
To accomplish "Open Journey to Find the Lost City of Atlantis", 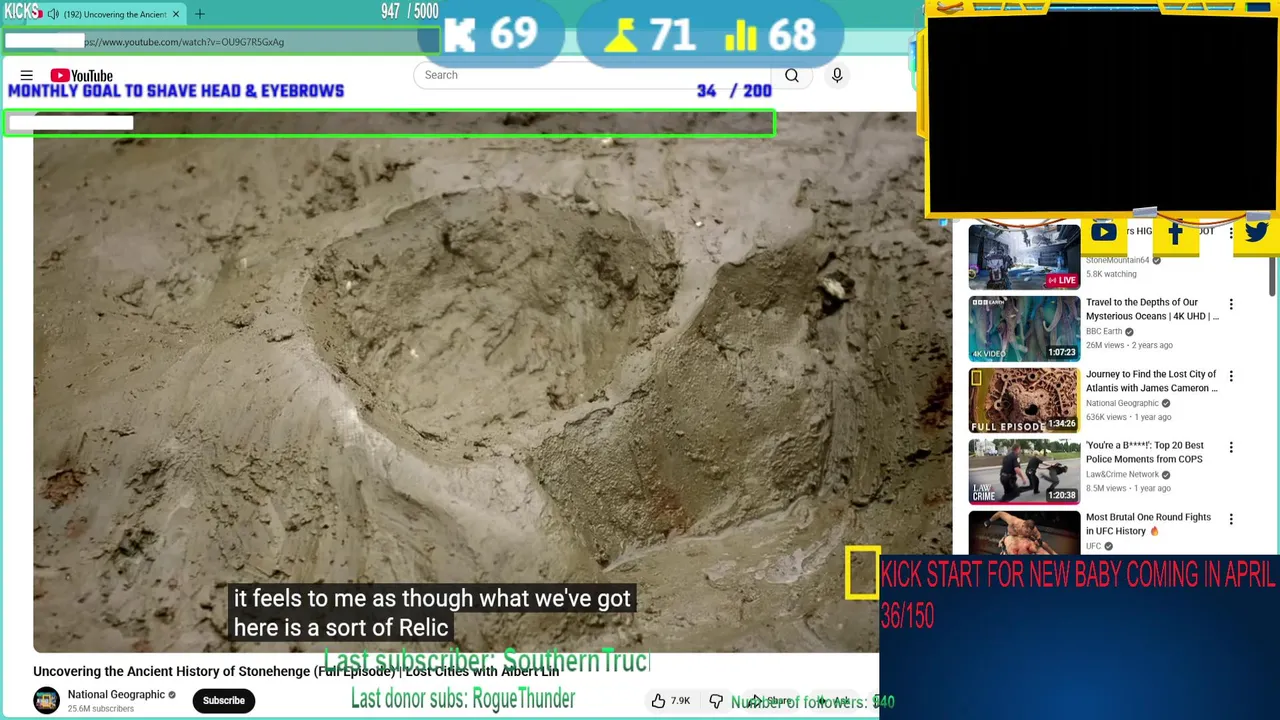I will [x=1151, y=381].
